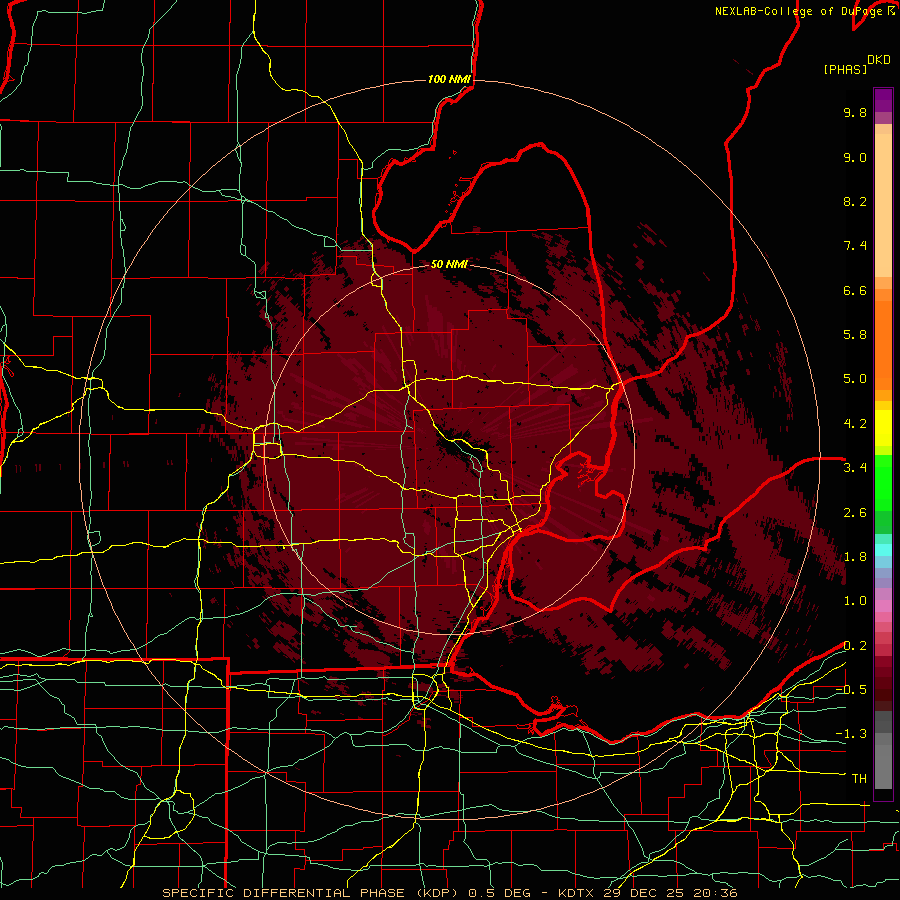
Task: Pick the bright green segment of the color bar
Action: (883, 482)
